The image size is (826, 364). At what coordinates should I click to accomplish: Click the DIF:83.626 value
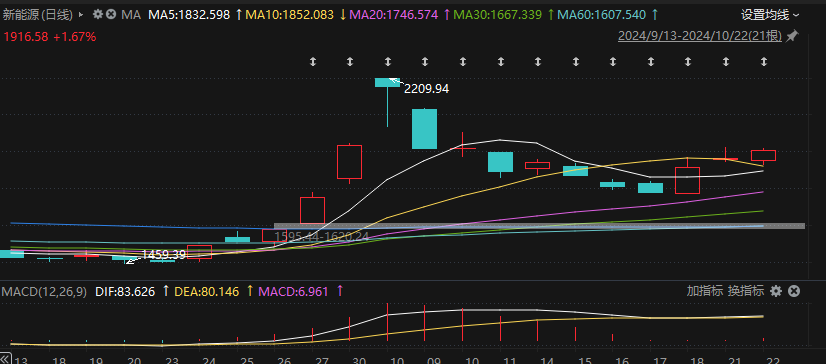125,291
